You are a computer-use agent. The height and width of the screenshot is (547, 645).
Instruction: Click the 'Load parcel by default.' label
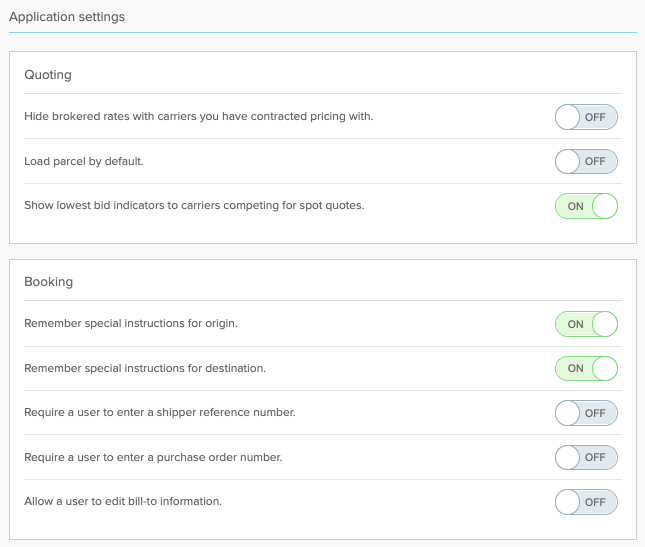tap(84, 161)
